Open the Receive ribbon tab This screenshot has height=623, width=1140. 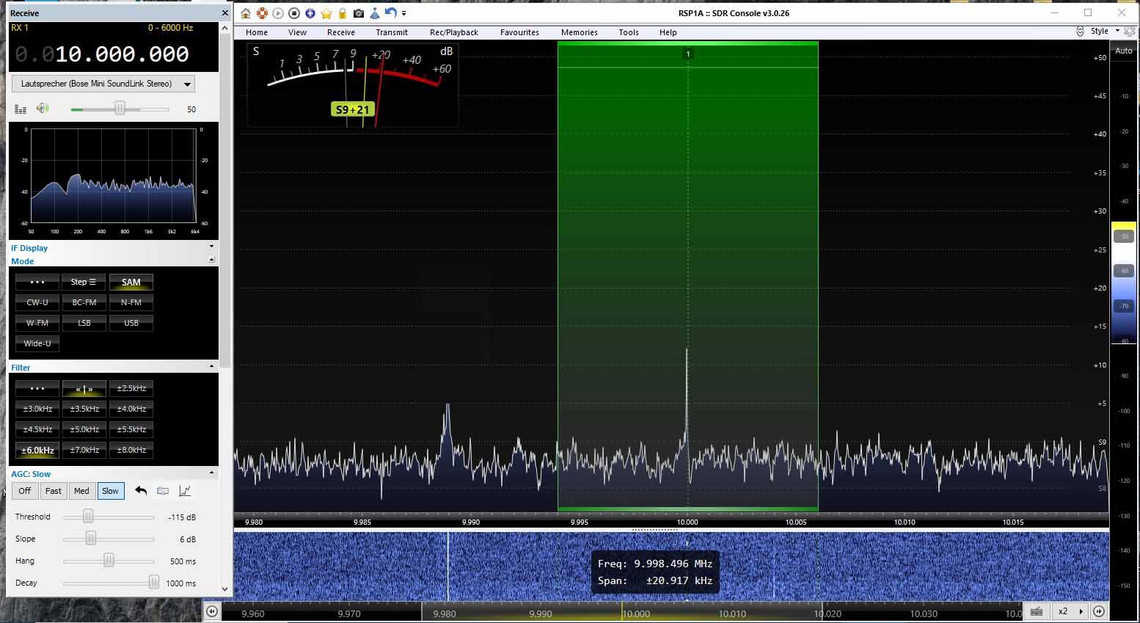coord(341,32)
